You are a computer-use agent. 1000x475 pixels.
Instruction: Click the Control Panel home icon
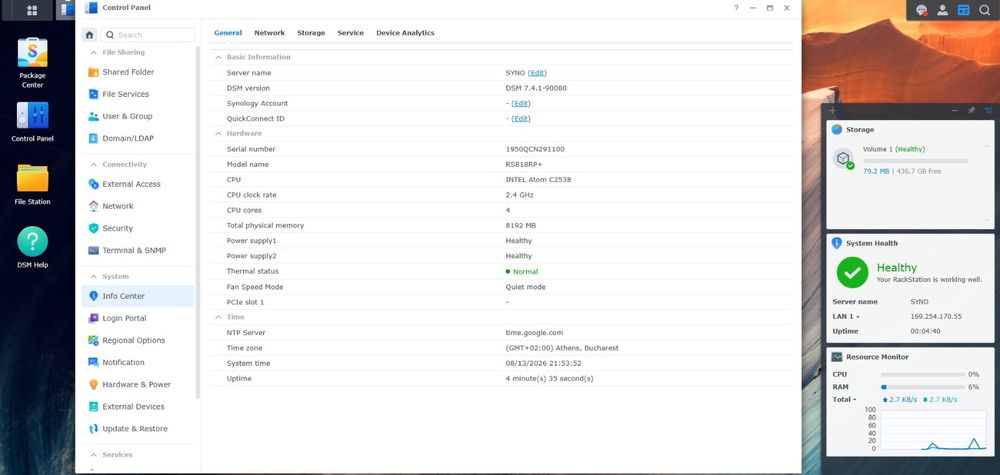click(x=90, y=35)
